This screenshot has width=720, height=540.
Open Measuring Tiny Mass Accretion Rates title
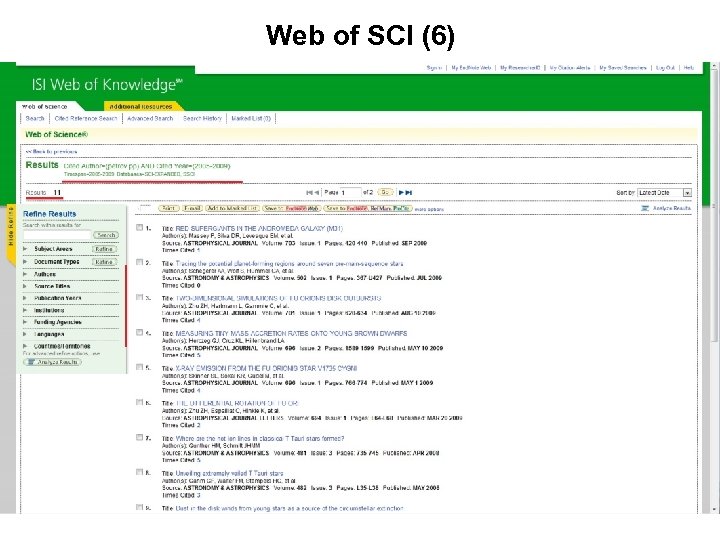click(291, 333)
